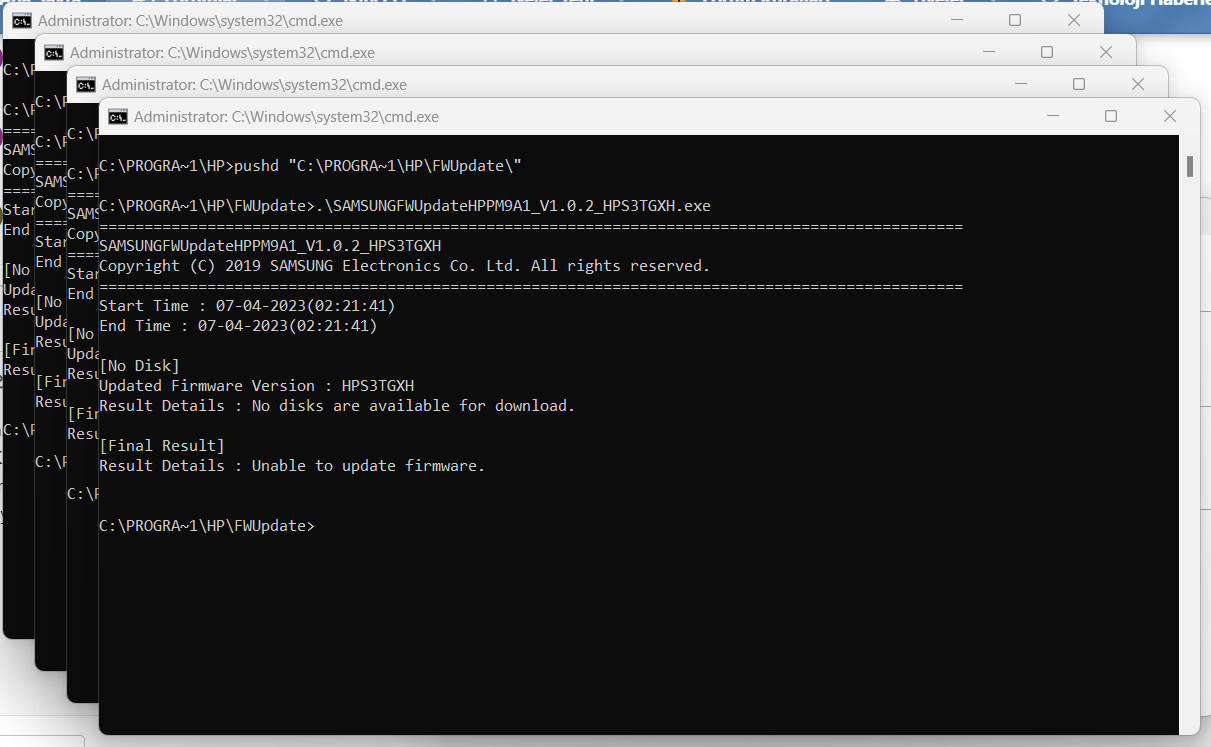Bring the rearmost cmd window forward via its title
1211x747 pixels.
tap(190, 20)
